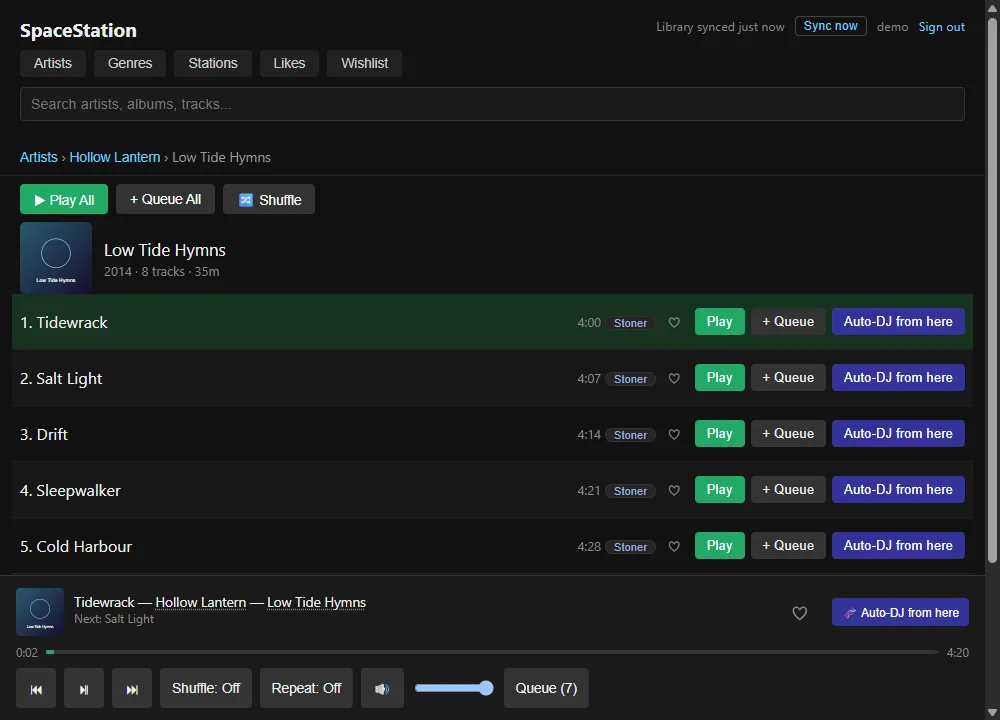Click the green Play All button
The height and width of the screenshot is (720, 1000).
(x=64, y=200)
